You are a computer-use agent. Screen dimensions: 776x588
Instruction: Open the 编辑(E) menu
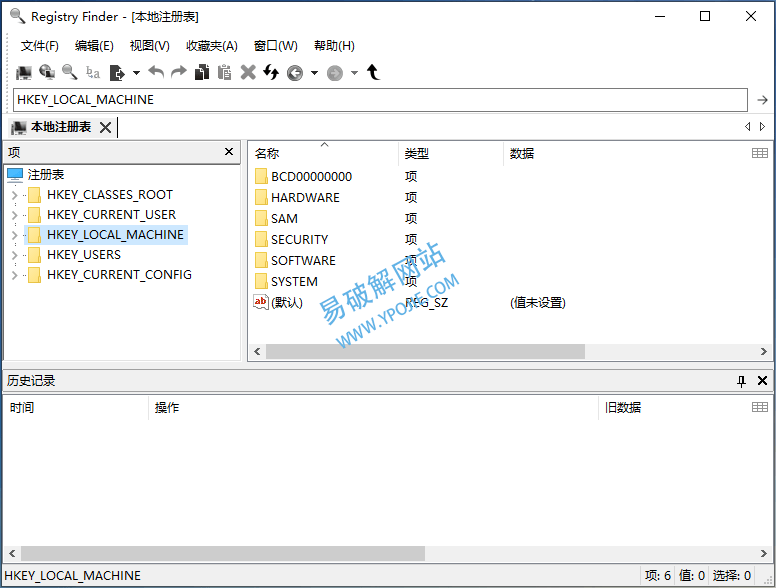click(94, 46)
